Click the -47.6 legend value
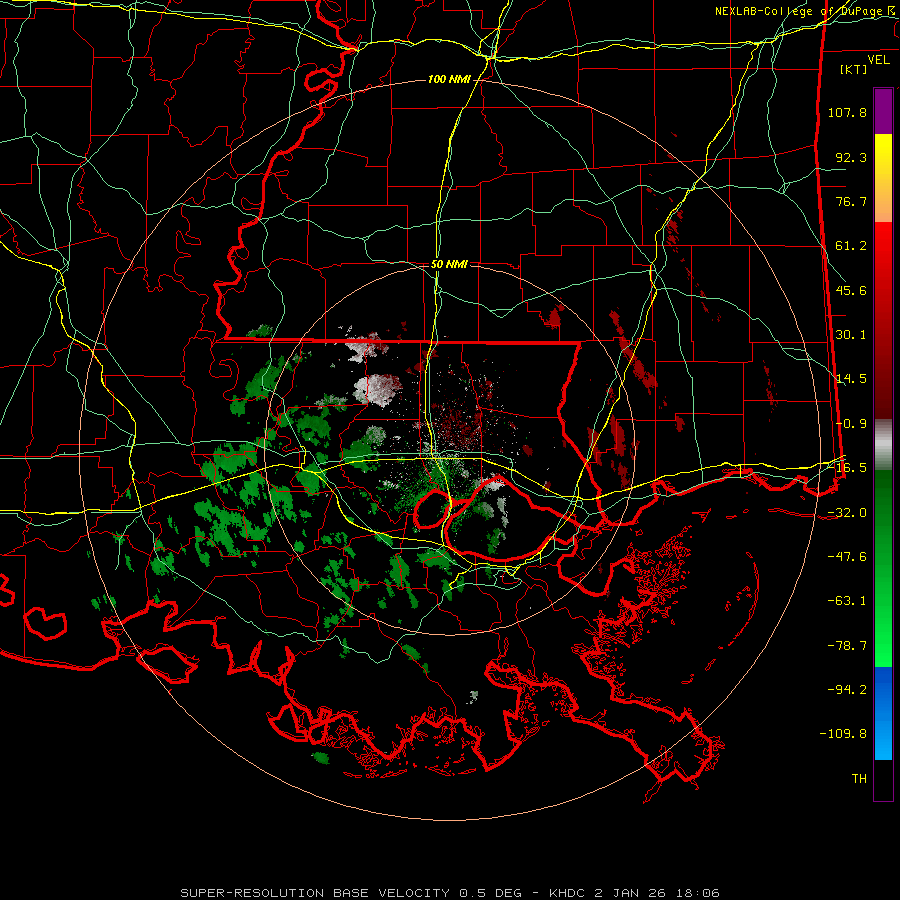The height and width of the screenshot is (900, 900). (847, 557)
